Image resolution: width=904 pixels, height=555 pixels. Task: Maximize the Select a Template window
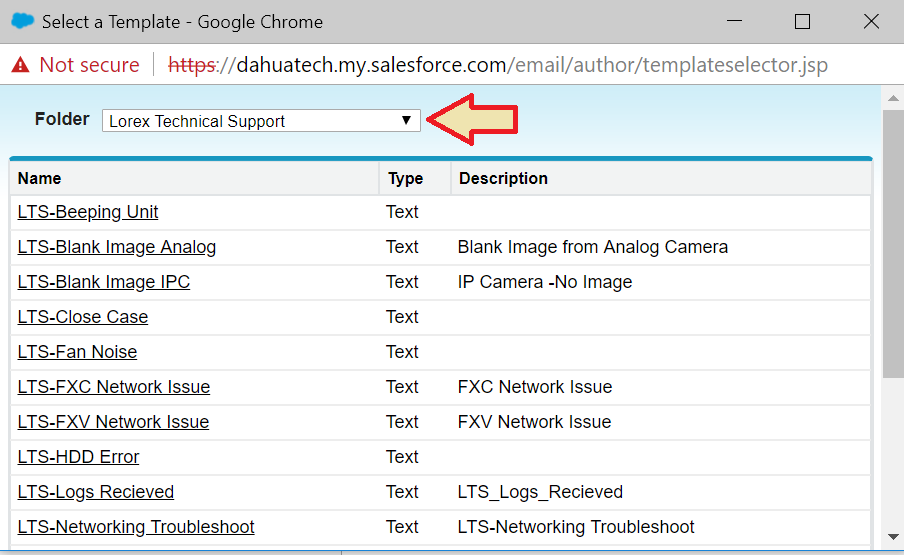pyautogui.click(x=802, y=21)
